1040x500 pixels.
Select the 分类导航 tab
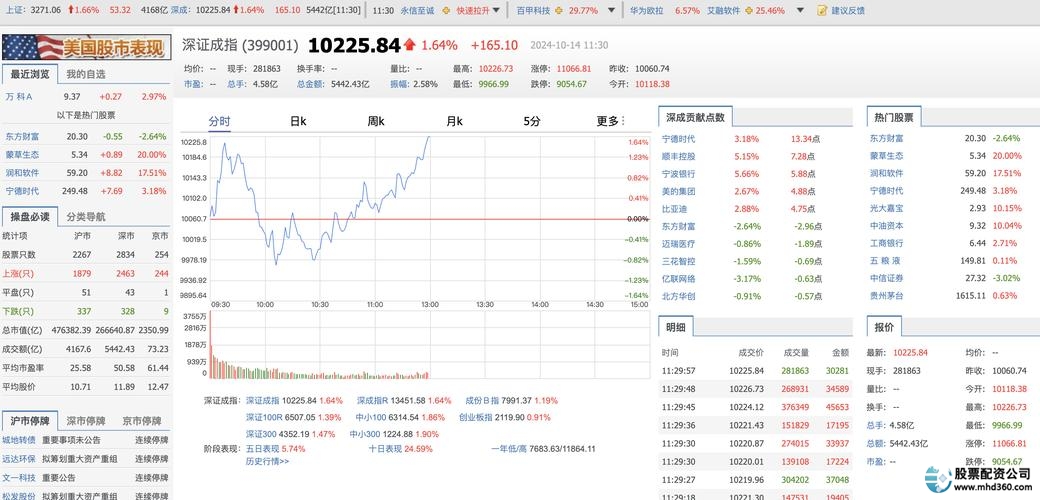coord(86,216)
